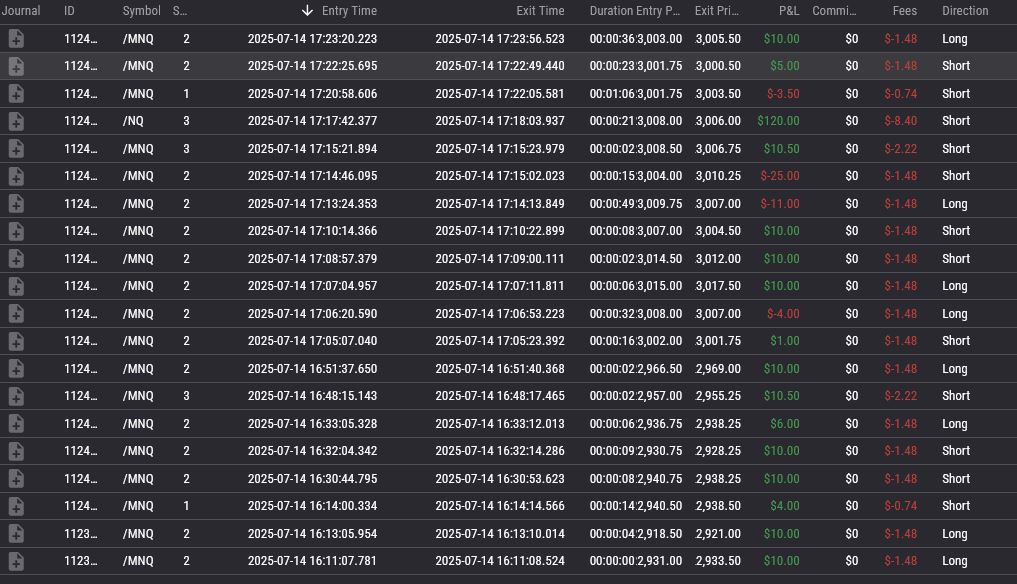Click the Symbol column header

(x=141, y=11)
